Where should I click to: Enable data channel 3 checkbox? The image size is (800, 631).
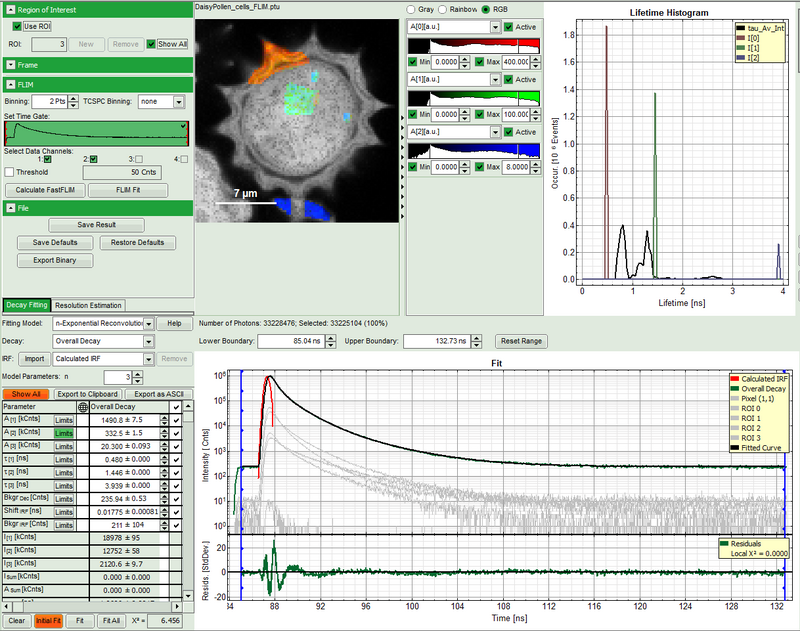(140, 158)
